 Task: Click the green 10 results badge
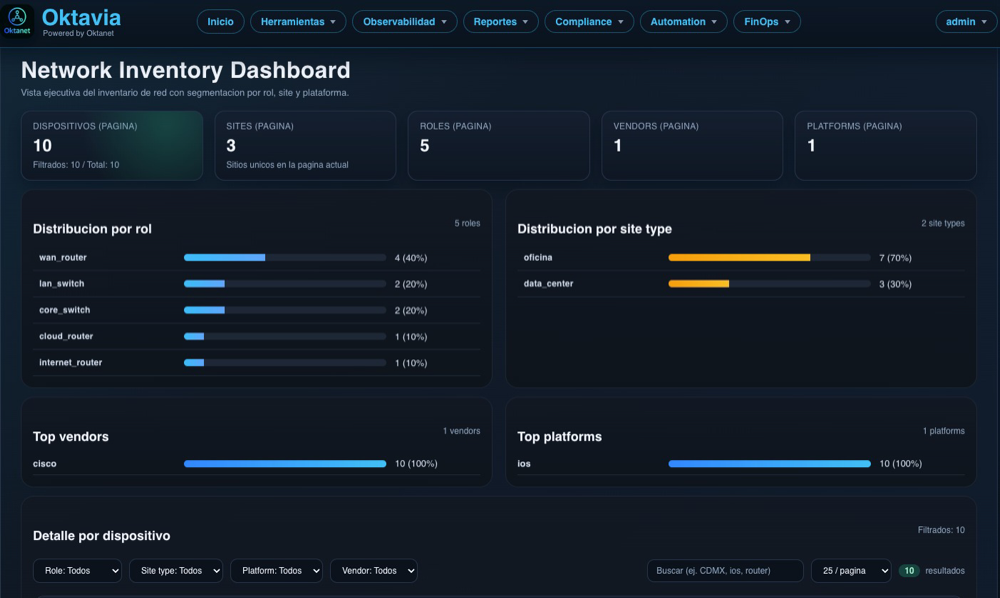point(909,571)
